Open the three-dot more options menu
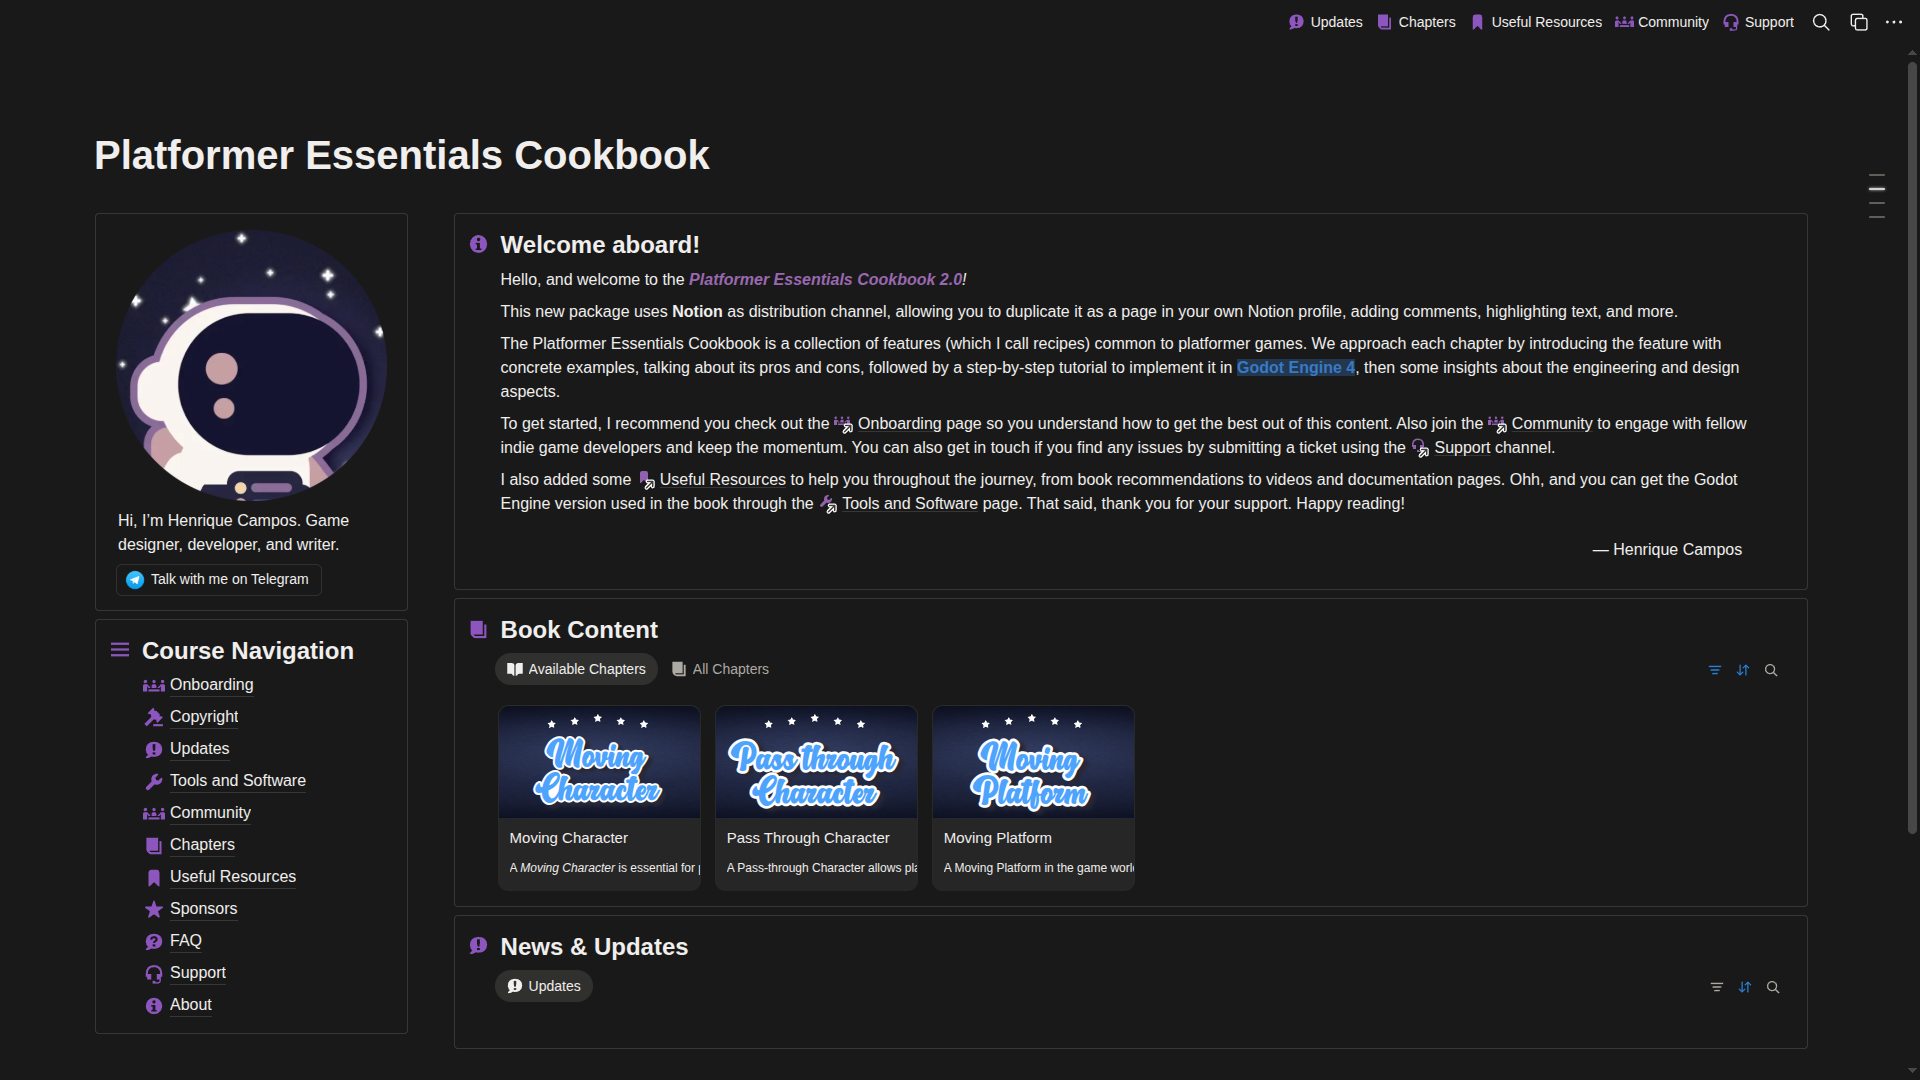 1894,22
